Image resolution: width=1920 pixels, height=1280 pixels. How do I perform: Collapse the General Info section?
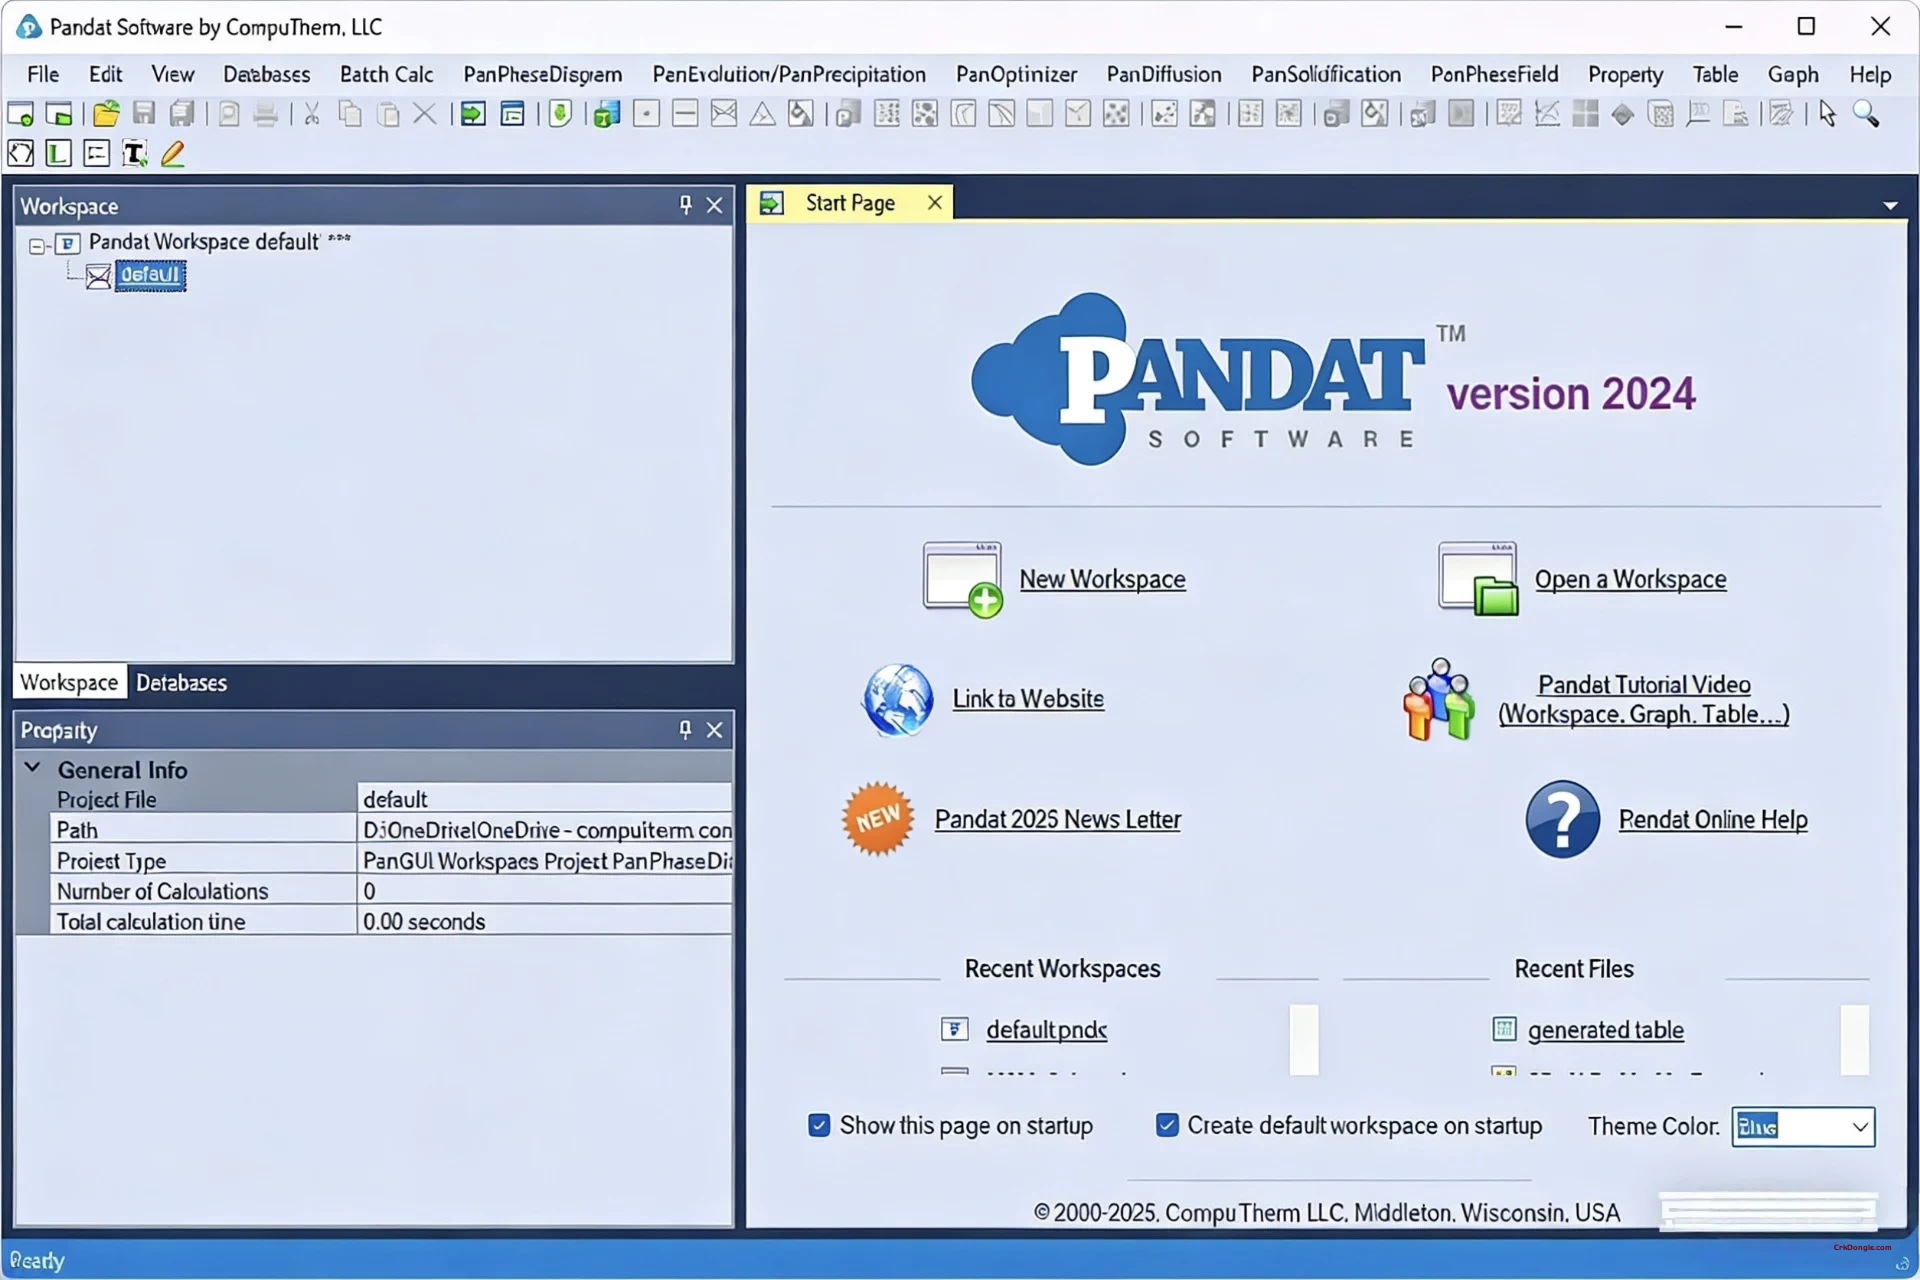click(x=33, y=768)
